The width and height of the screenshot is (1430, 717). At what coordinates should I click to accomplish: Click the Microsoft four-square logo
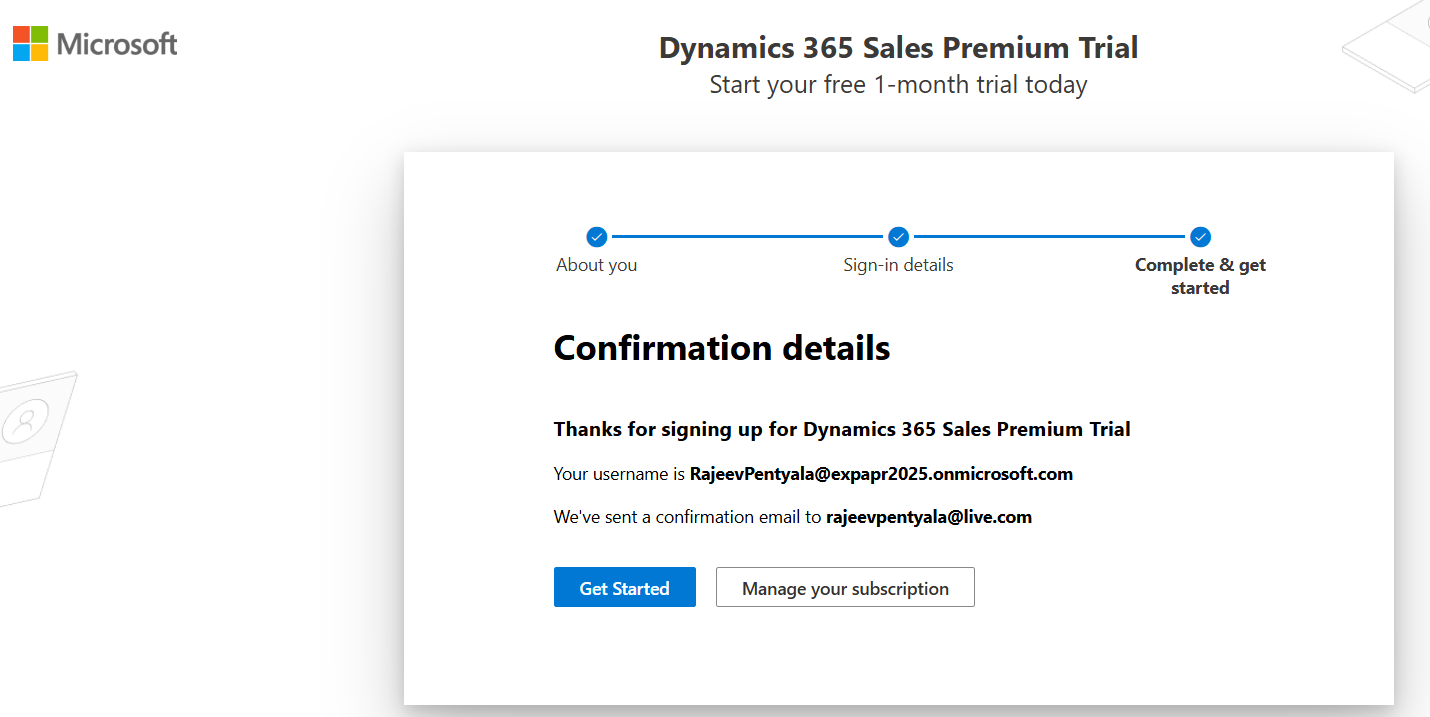click(30, 44)
